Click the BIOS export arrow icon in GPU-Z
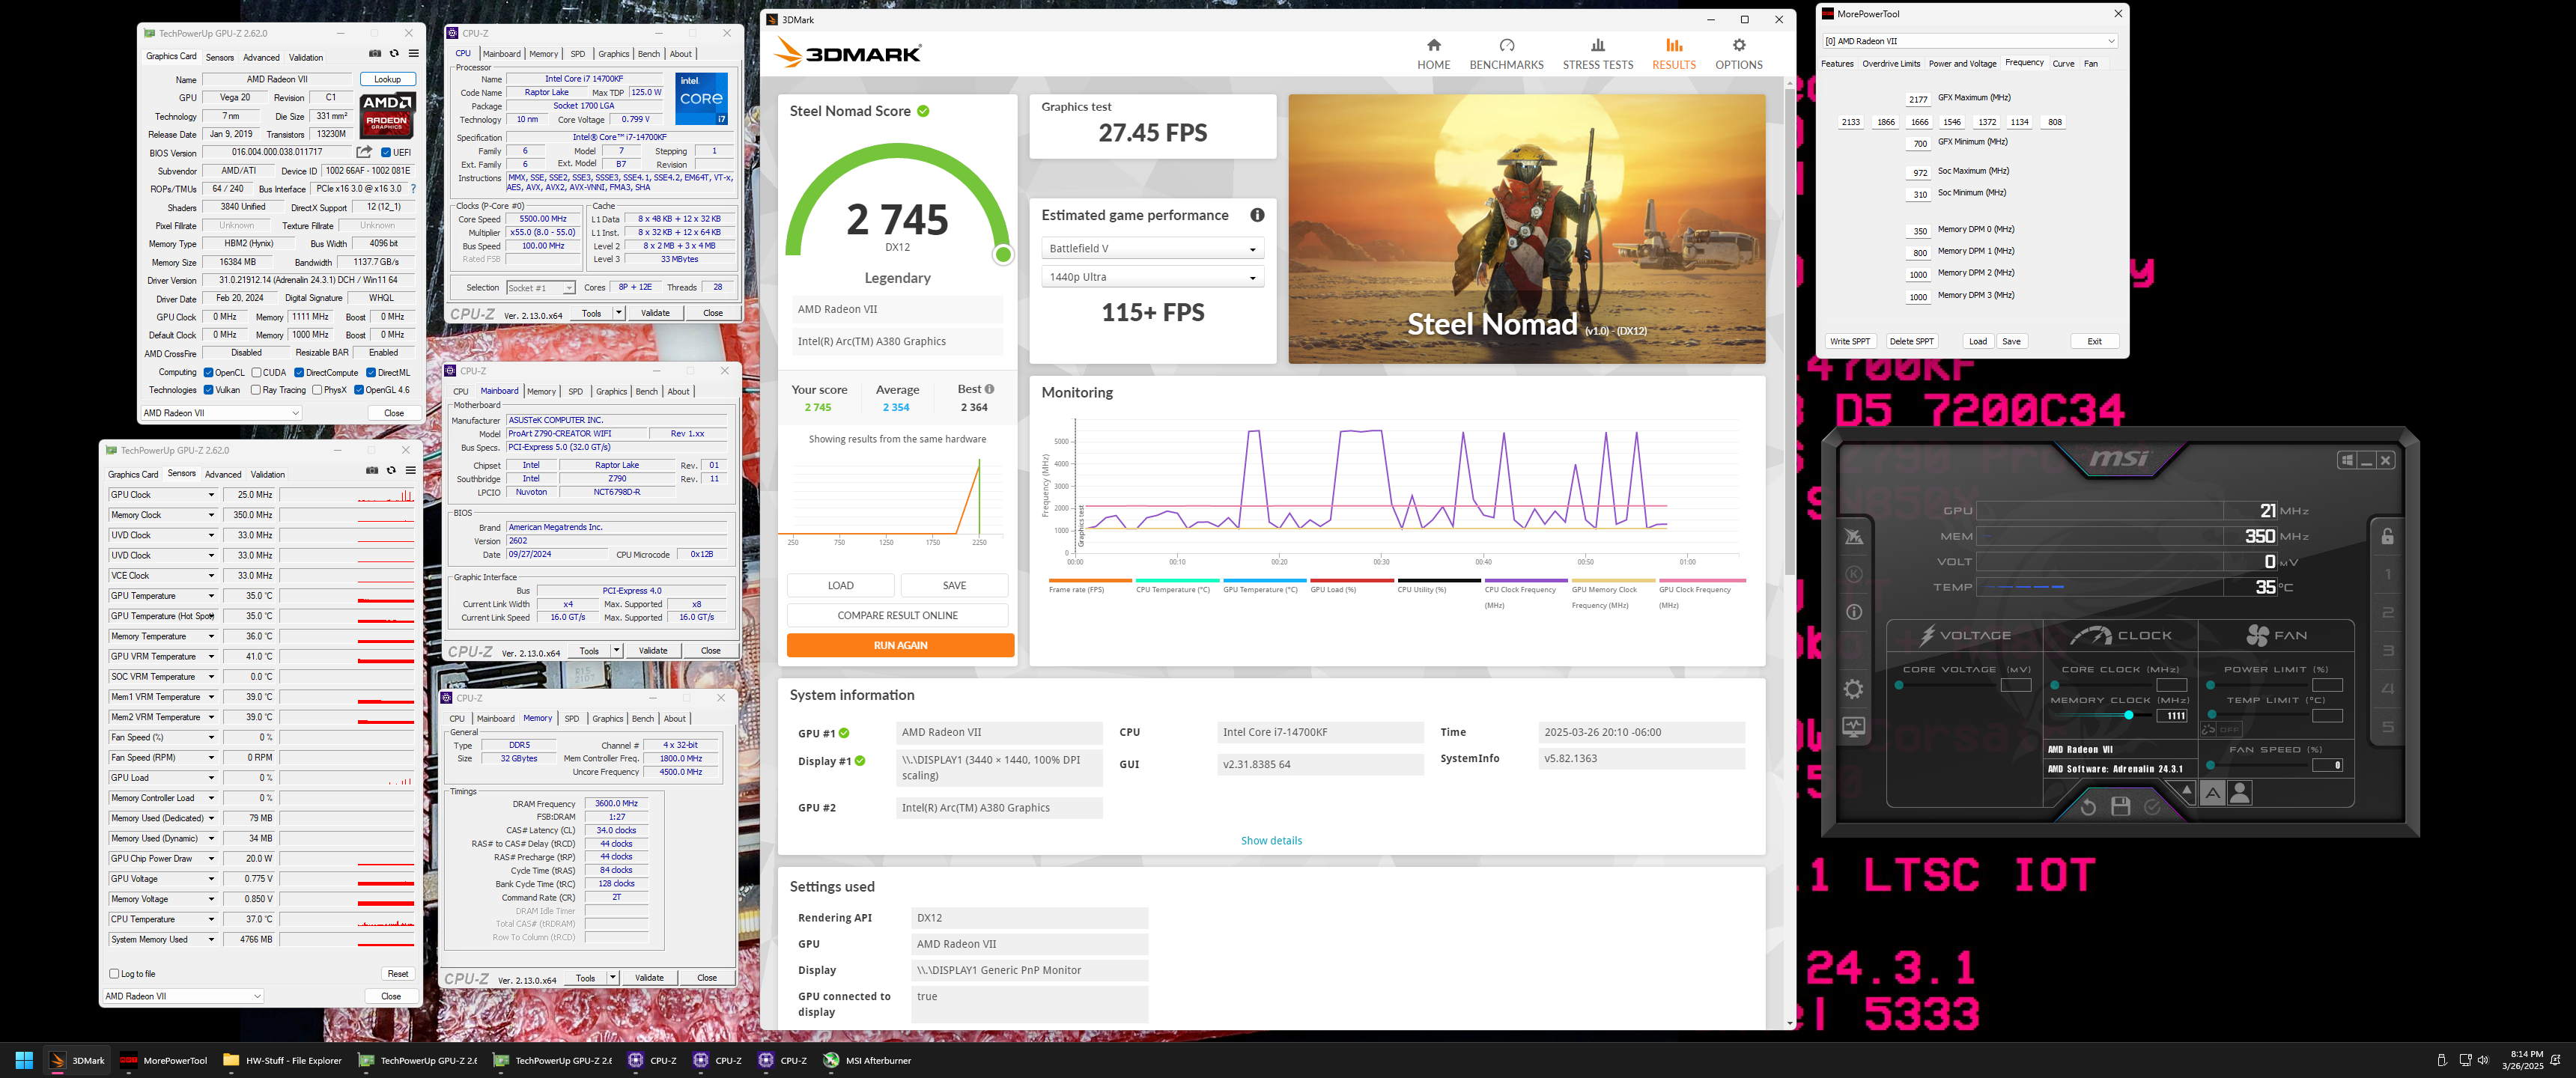 click(x=364, y=152)
